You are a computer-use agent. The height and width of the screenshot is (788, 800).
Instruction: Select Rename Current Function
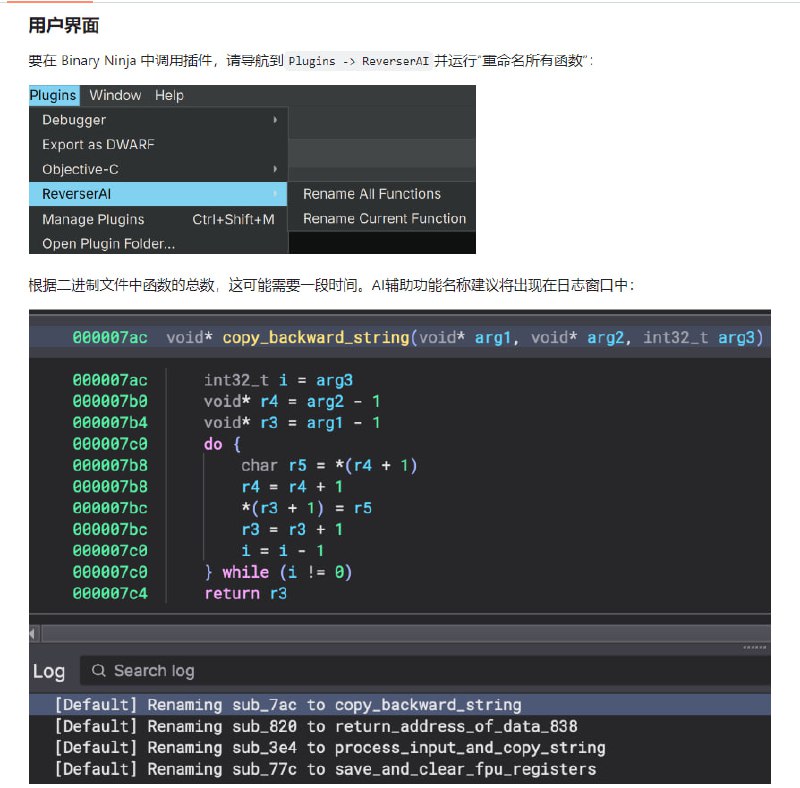click(384, 218)
